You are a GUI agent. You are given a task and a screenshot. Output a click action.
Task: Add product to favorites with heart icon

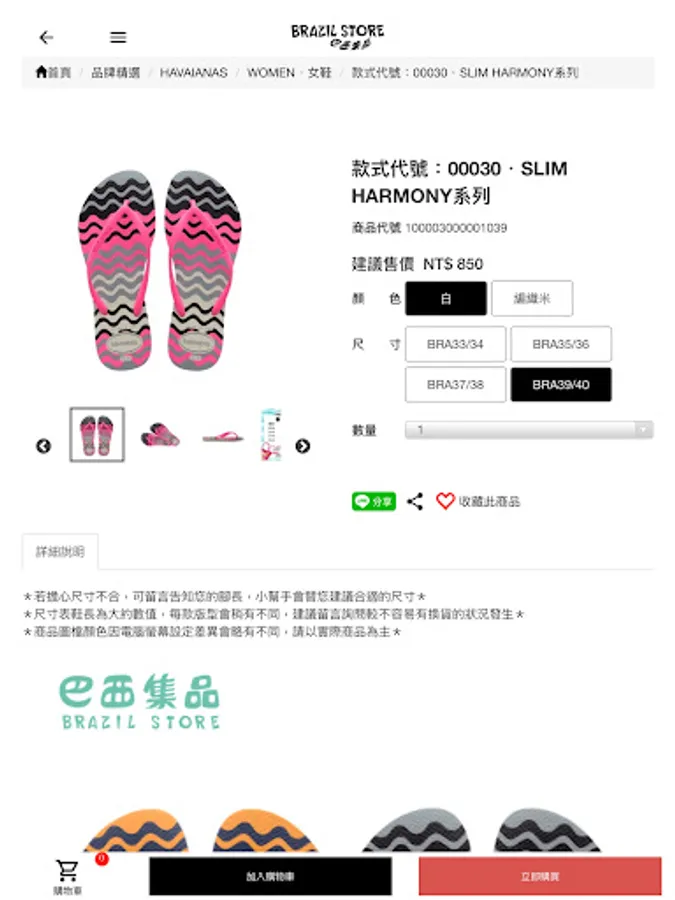coord(445,501)
